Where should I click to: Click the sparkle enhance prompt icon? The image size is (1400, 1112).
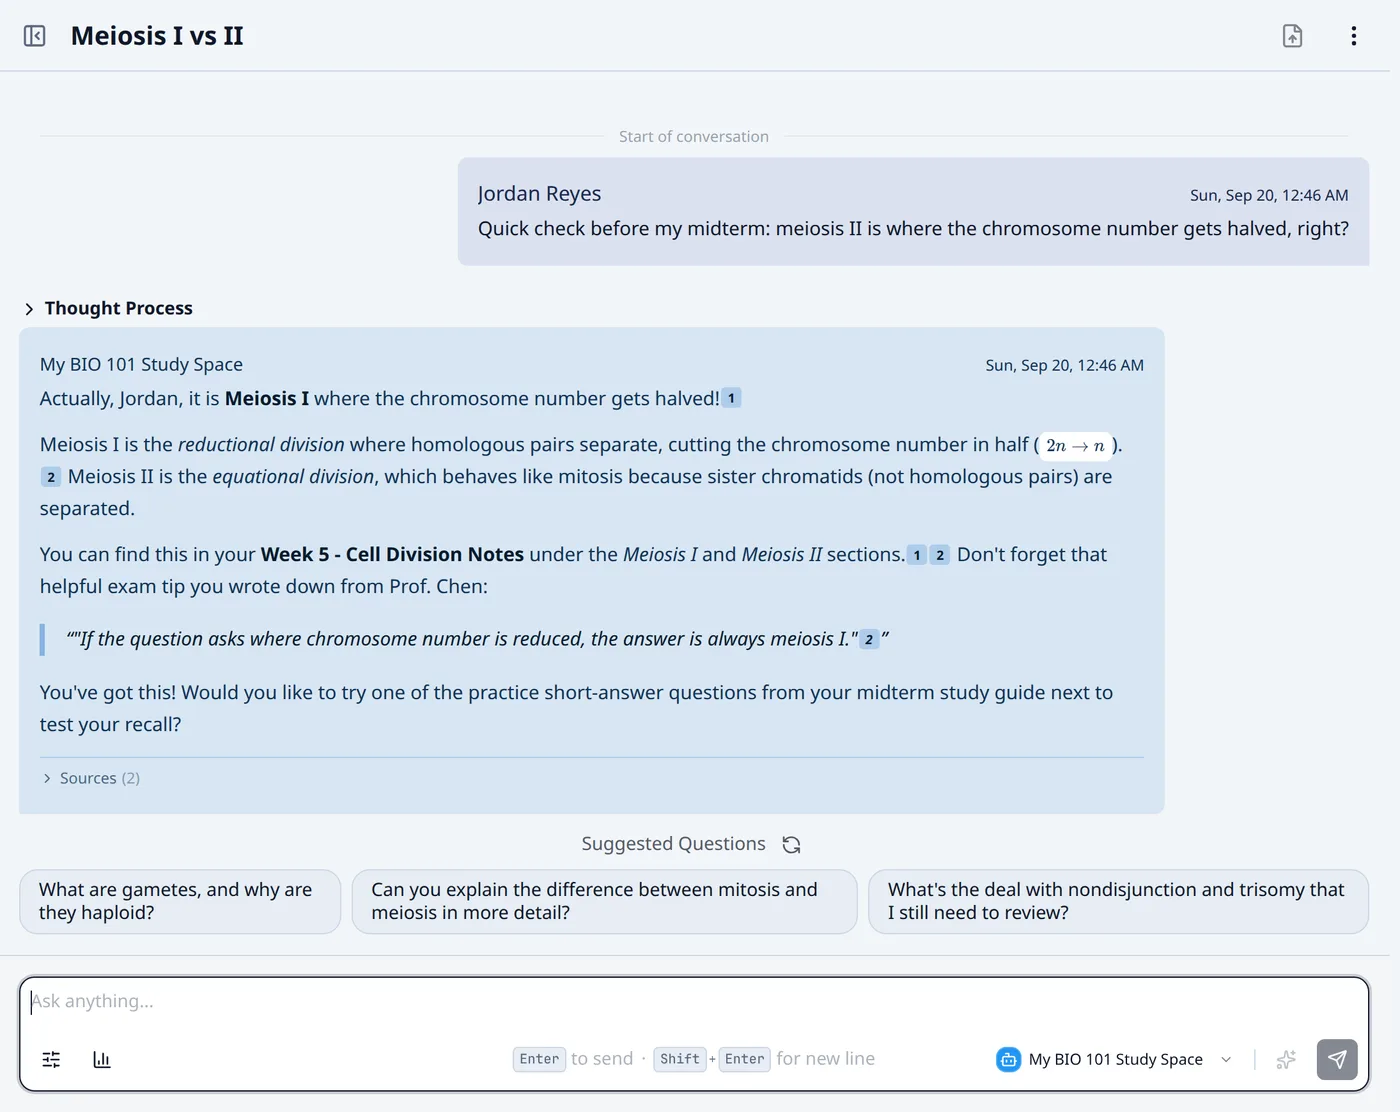1286,1059
